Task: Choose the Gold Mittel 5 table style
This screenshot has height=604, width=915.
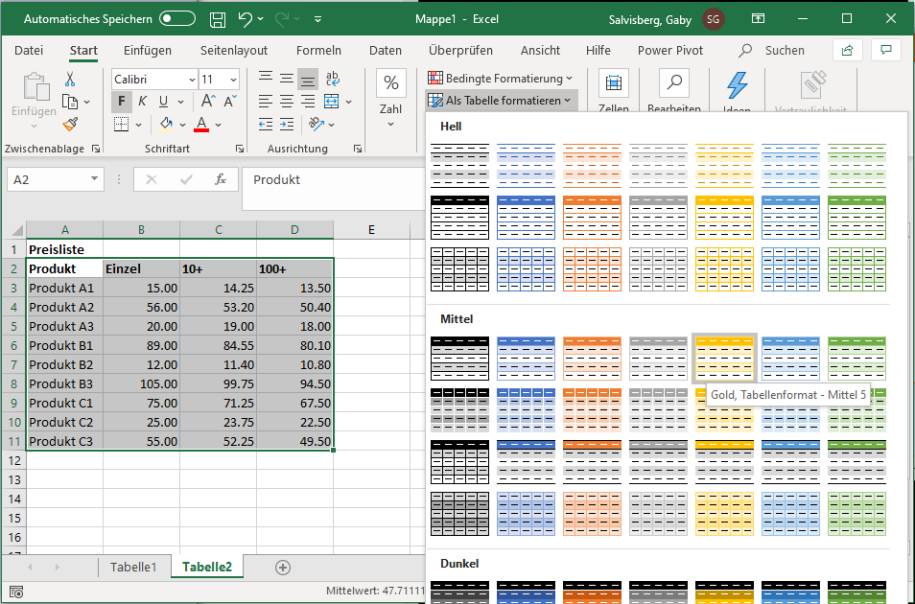Action: click(x=724, y=358)
